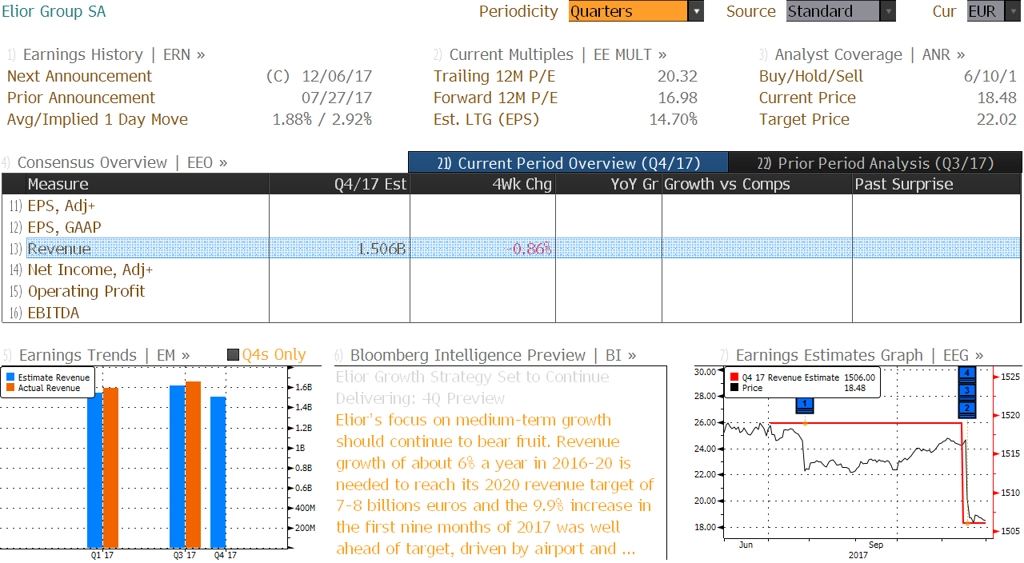The image size is (1024, 563).
Task: Open Elior Growth Strategy preview headline
Action: (x=472, y=387)
